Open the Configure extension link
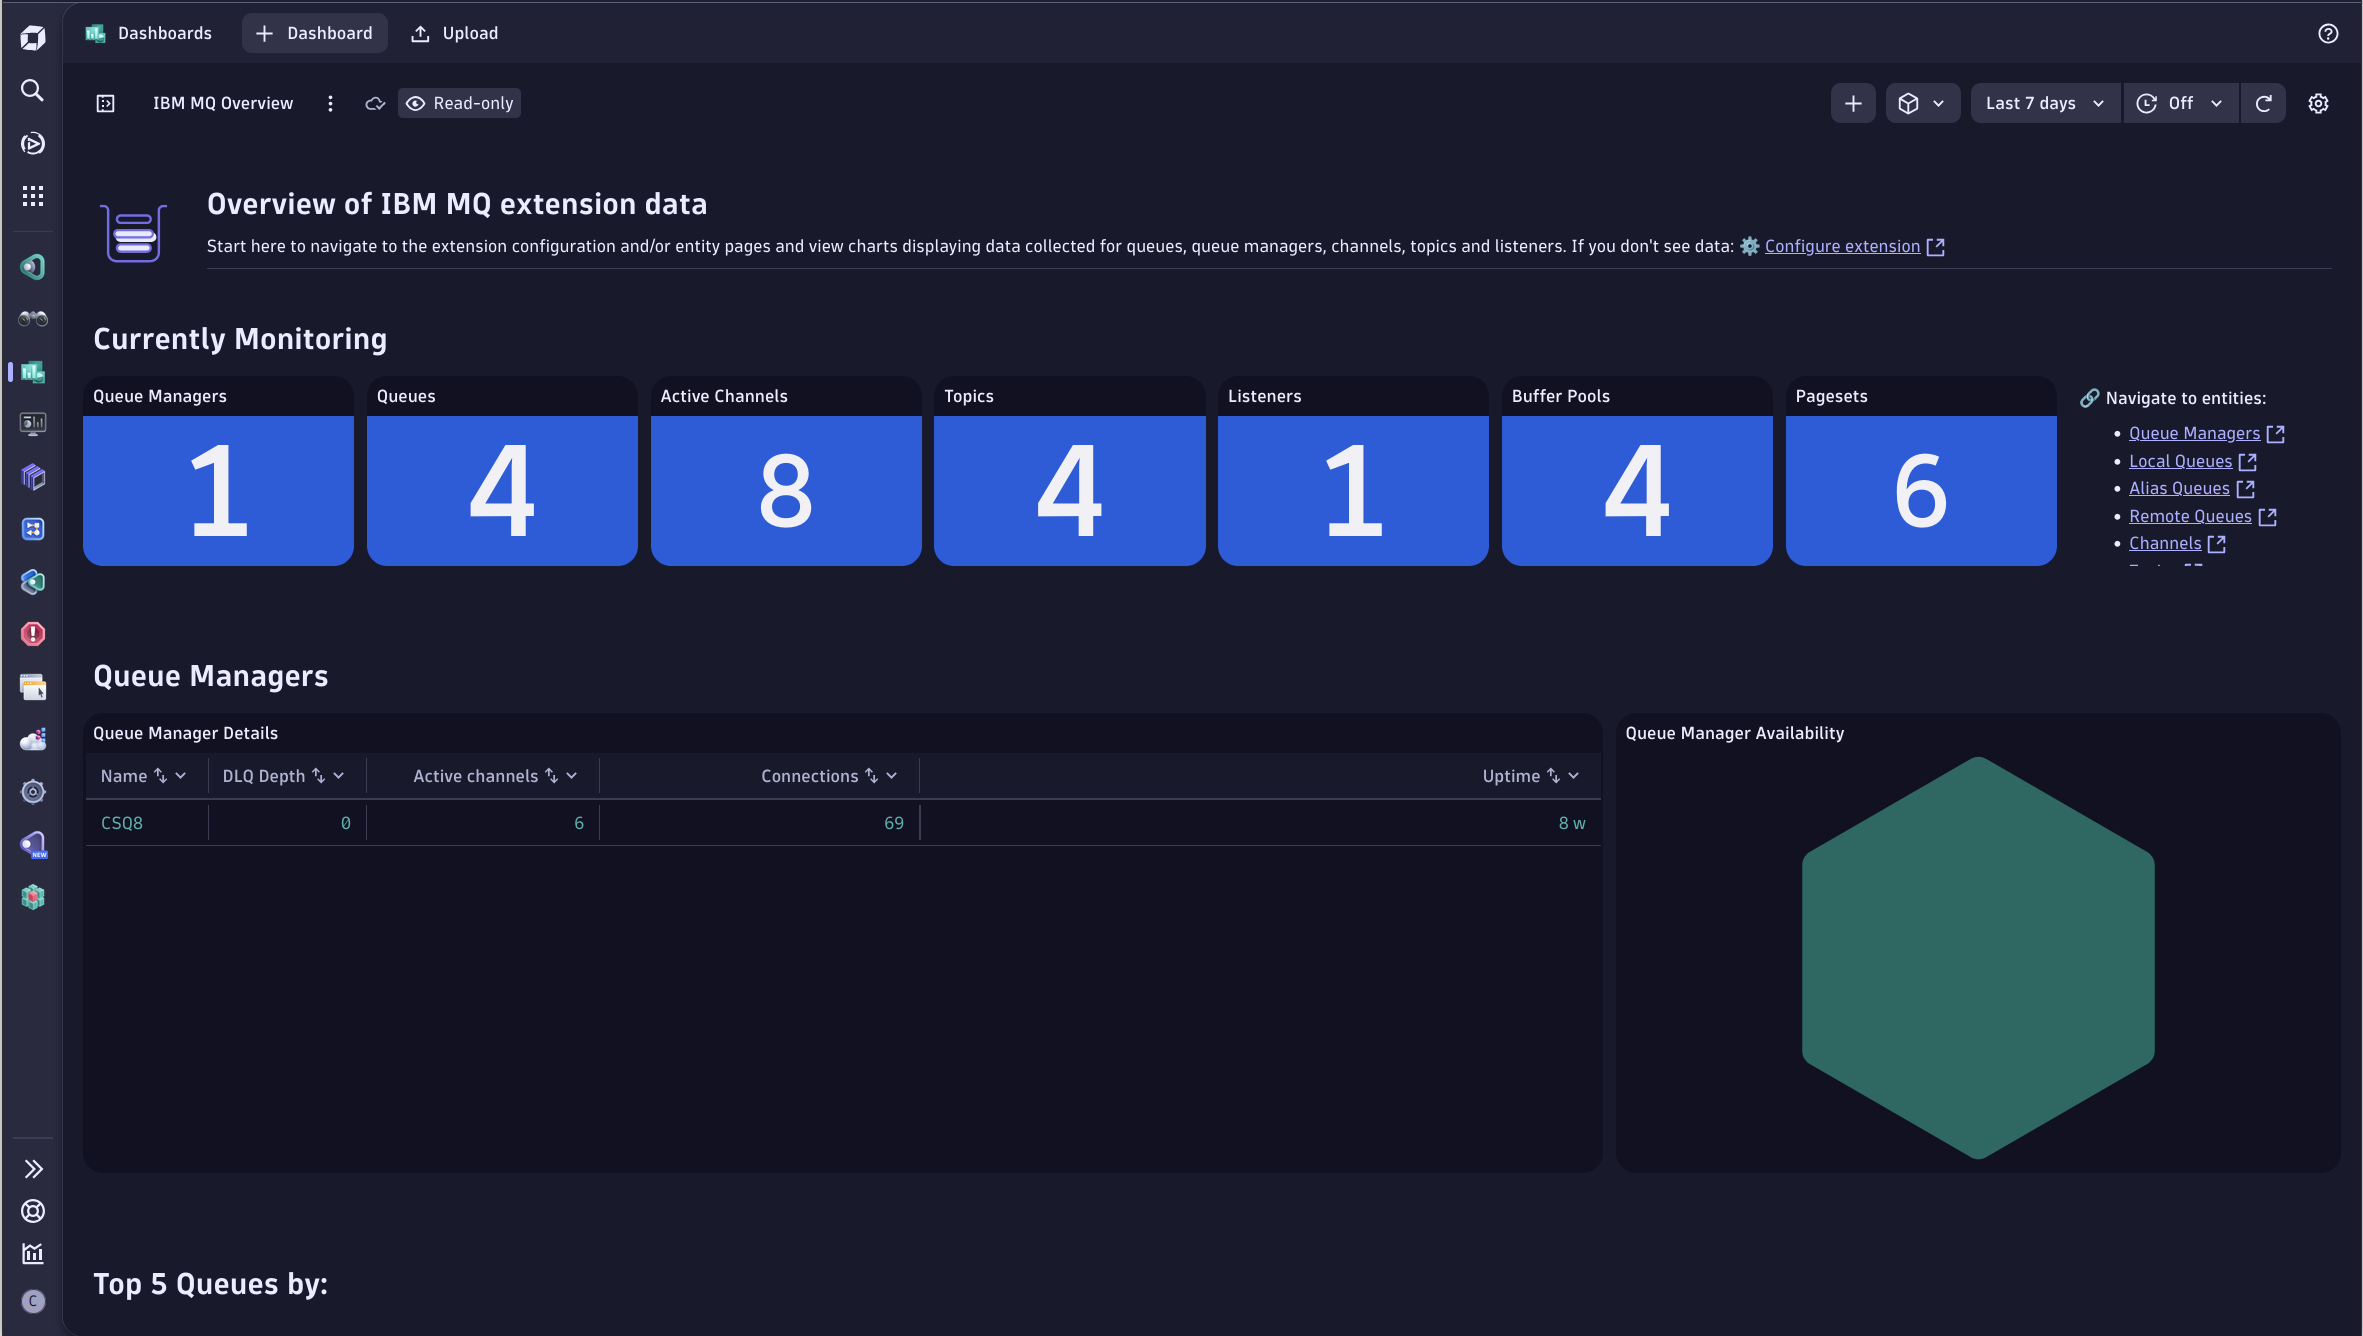Viewport: 2363px width, 1336px height. coord(1842,247)
